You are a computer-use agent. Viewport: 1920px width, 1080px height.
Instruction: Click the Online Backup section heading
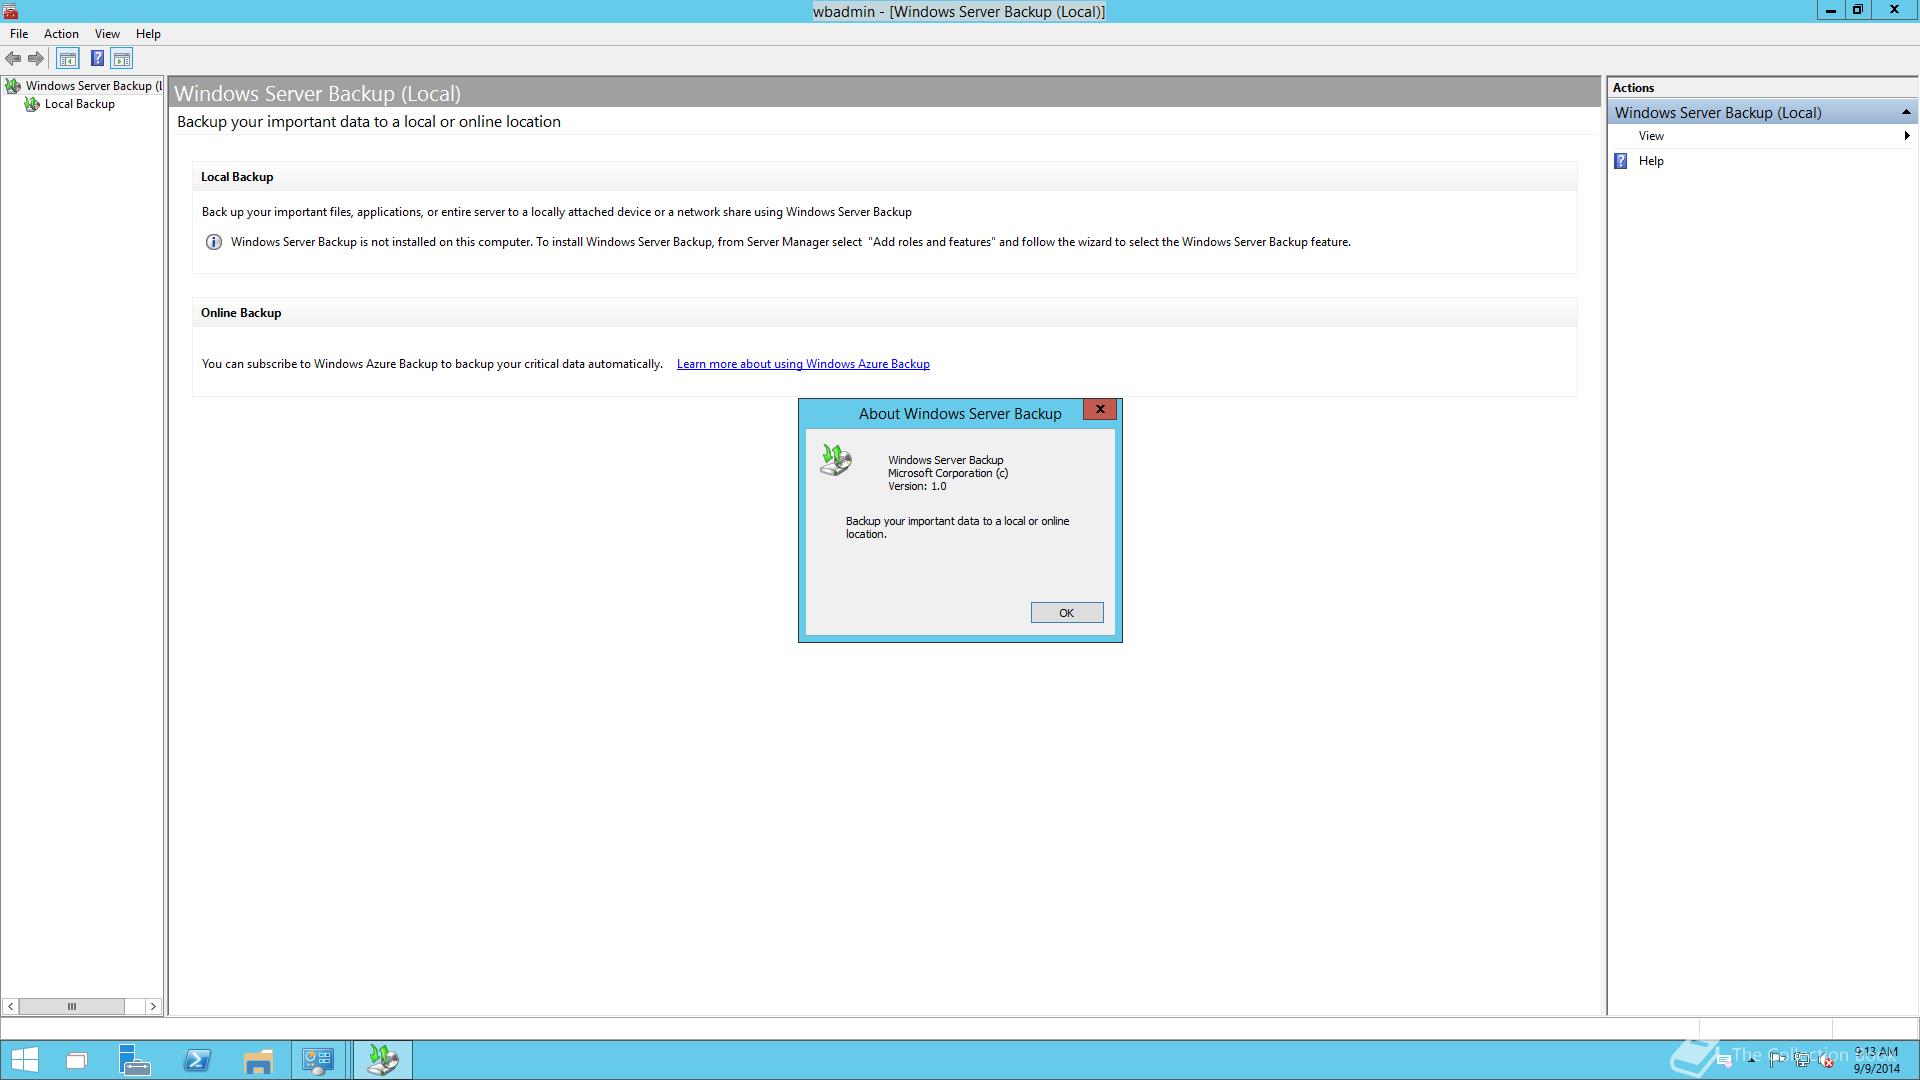(x=241, y=313)
